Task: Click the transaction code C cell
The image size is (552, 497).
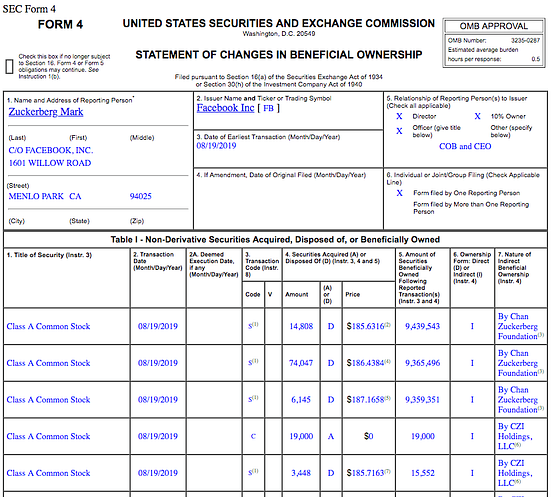Action: tap(253, 436)
